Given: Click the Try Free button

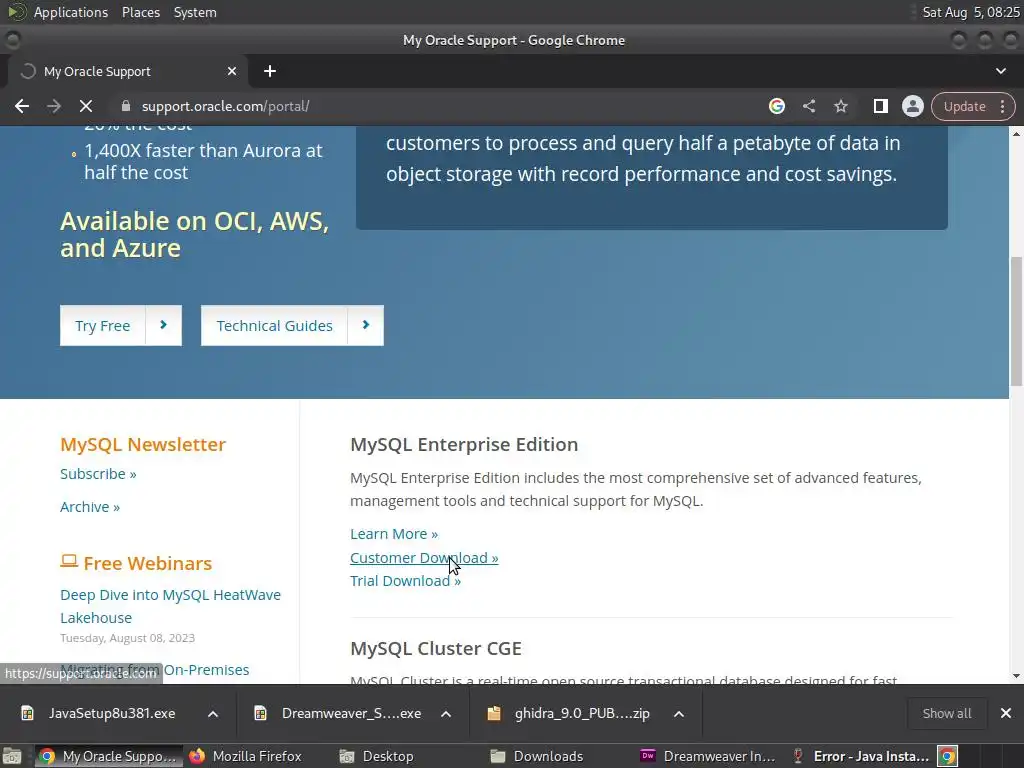Looking at the screenshot, I should point(103,325).
